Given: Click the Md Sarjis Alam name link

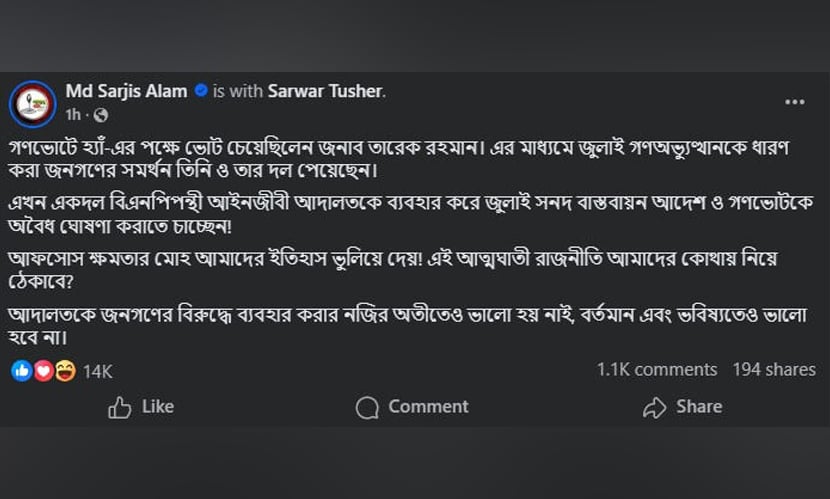Looking at the screenshot, I should click(x=126, y=91).
